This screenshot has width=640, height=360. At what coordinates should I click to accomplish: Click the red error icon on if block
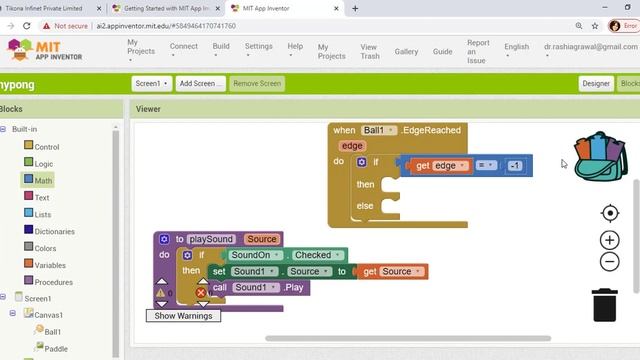click(x=200, y=292)
